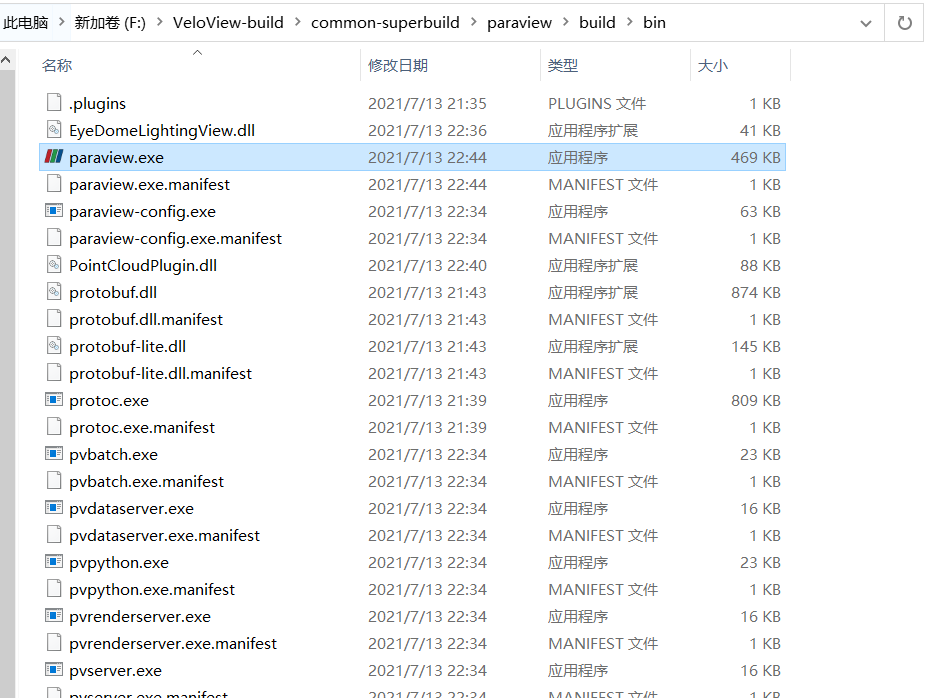Screen dimensions: 934x698
Task: Click date 2021/7/13 22:40
Action: point(427,265)
